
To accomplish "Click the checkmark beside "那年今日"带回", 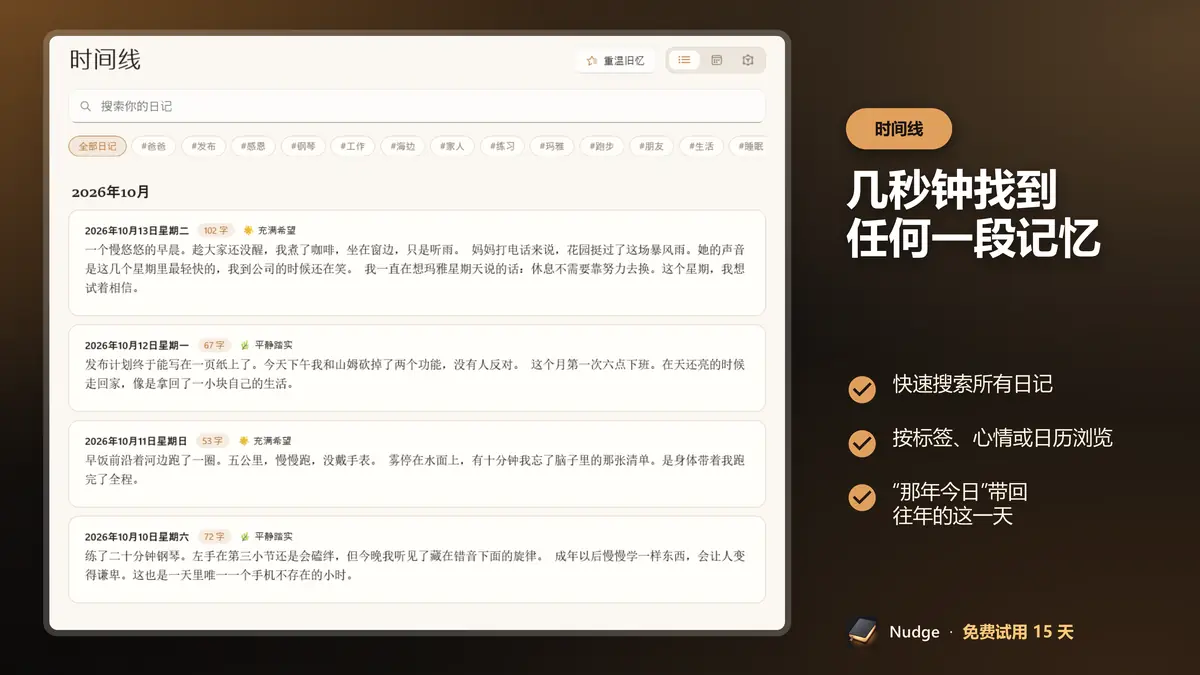I will click(862, 497).
